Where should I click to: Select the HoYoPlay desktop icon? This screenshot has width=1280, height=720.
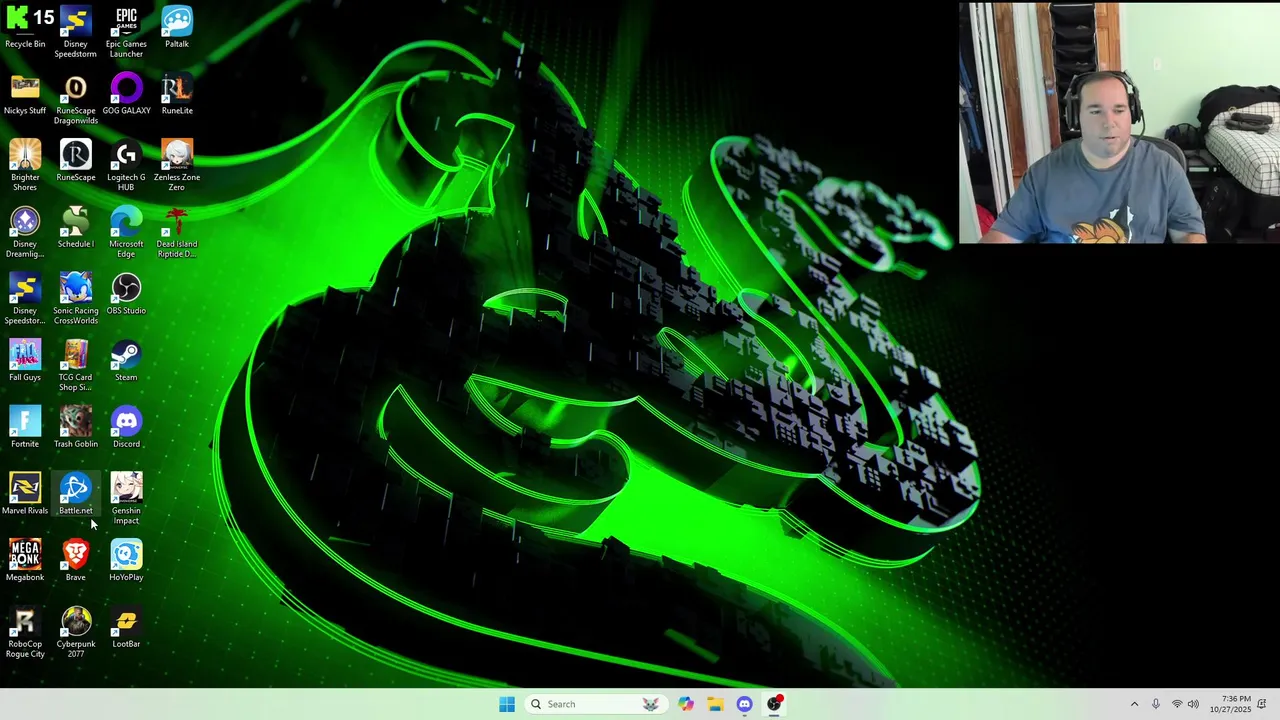pyautogui.click(x=126, y=560)
